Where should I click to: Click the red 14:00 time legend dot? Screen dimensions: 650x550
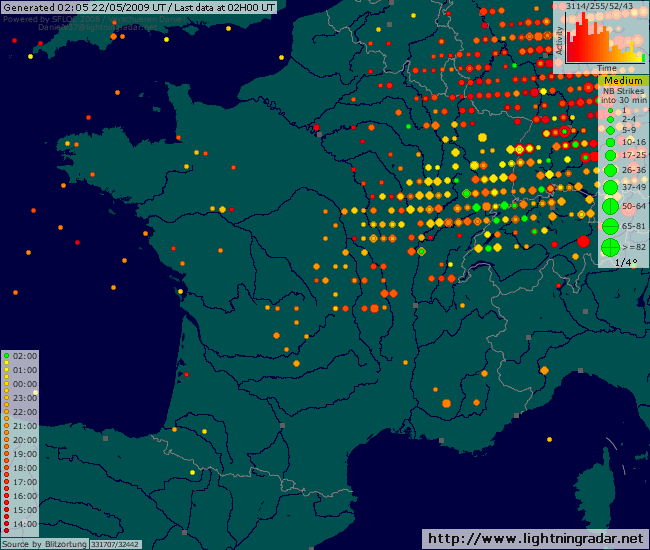tap(6, 524)
